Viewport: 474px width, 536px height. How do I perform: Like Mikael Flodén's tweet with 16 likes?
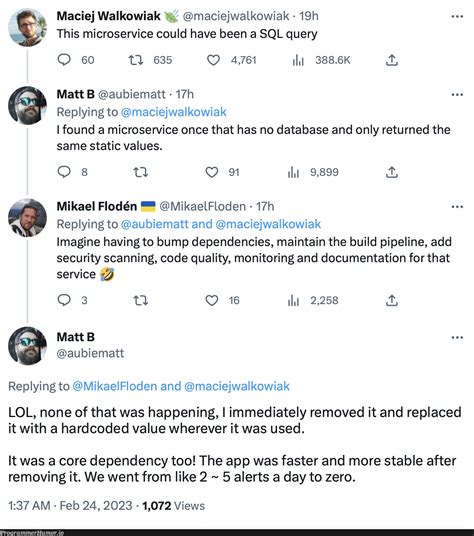212,300
